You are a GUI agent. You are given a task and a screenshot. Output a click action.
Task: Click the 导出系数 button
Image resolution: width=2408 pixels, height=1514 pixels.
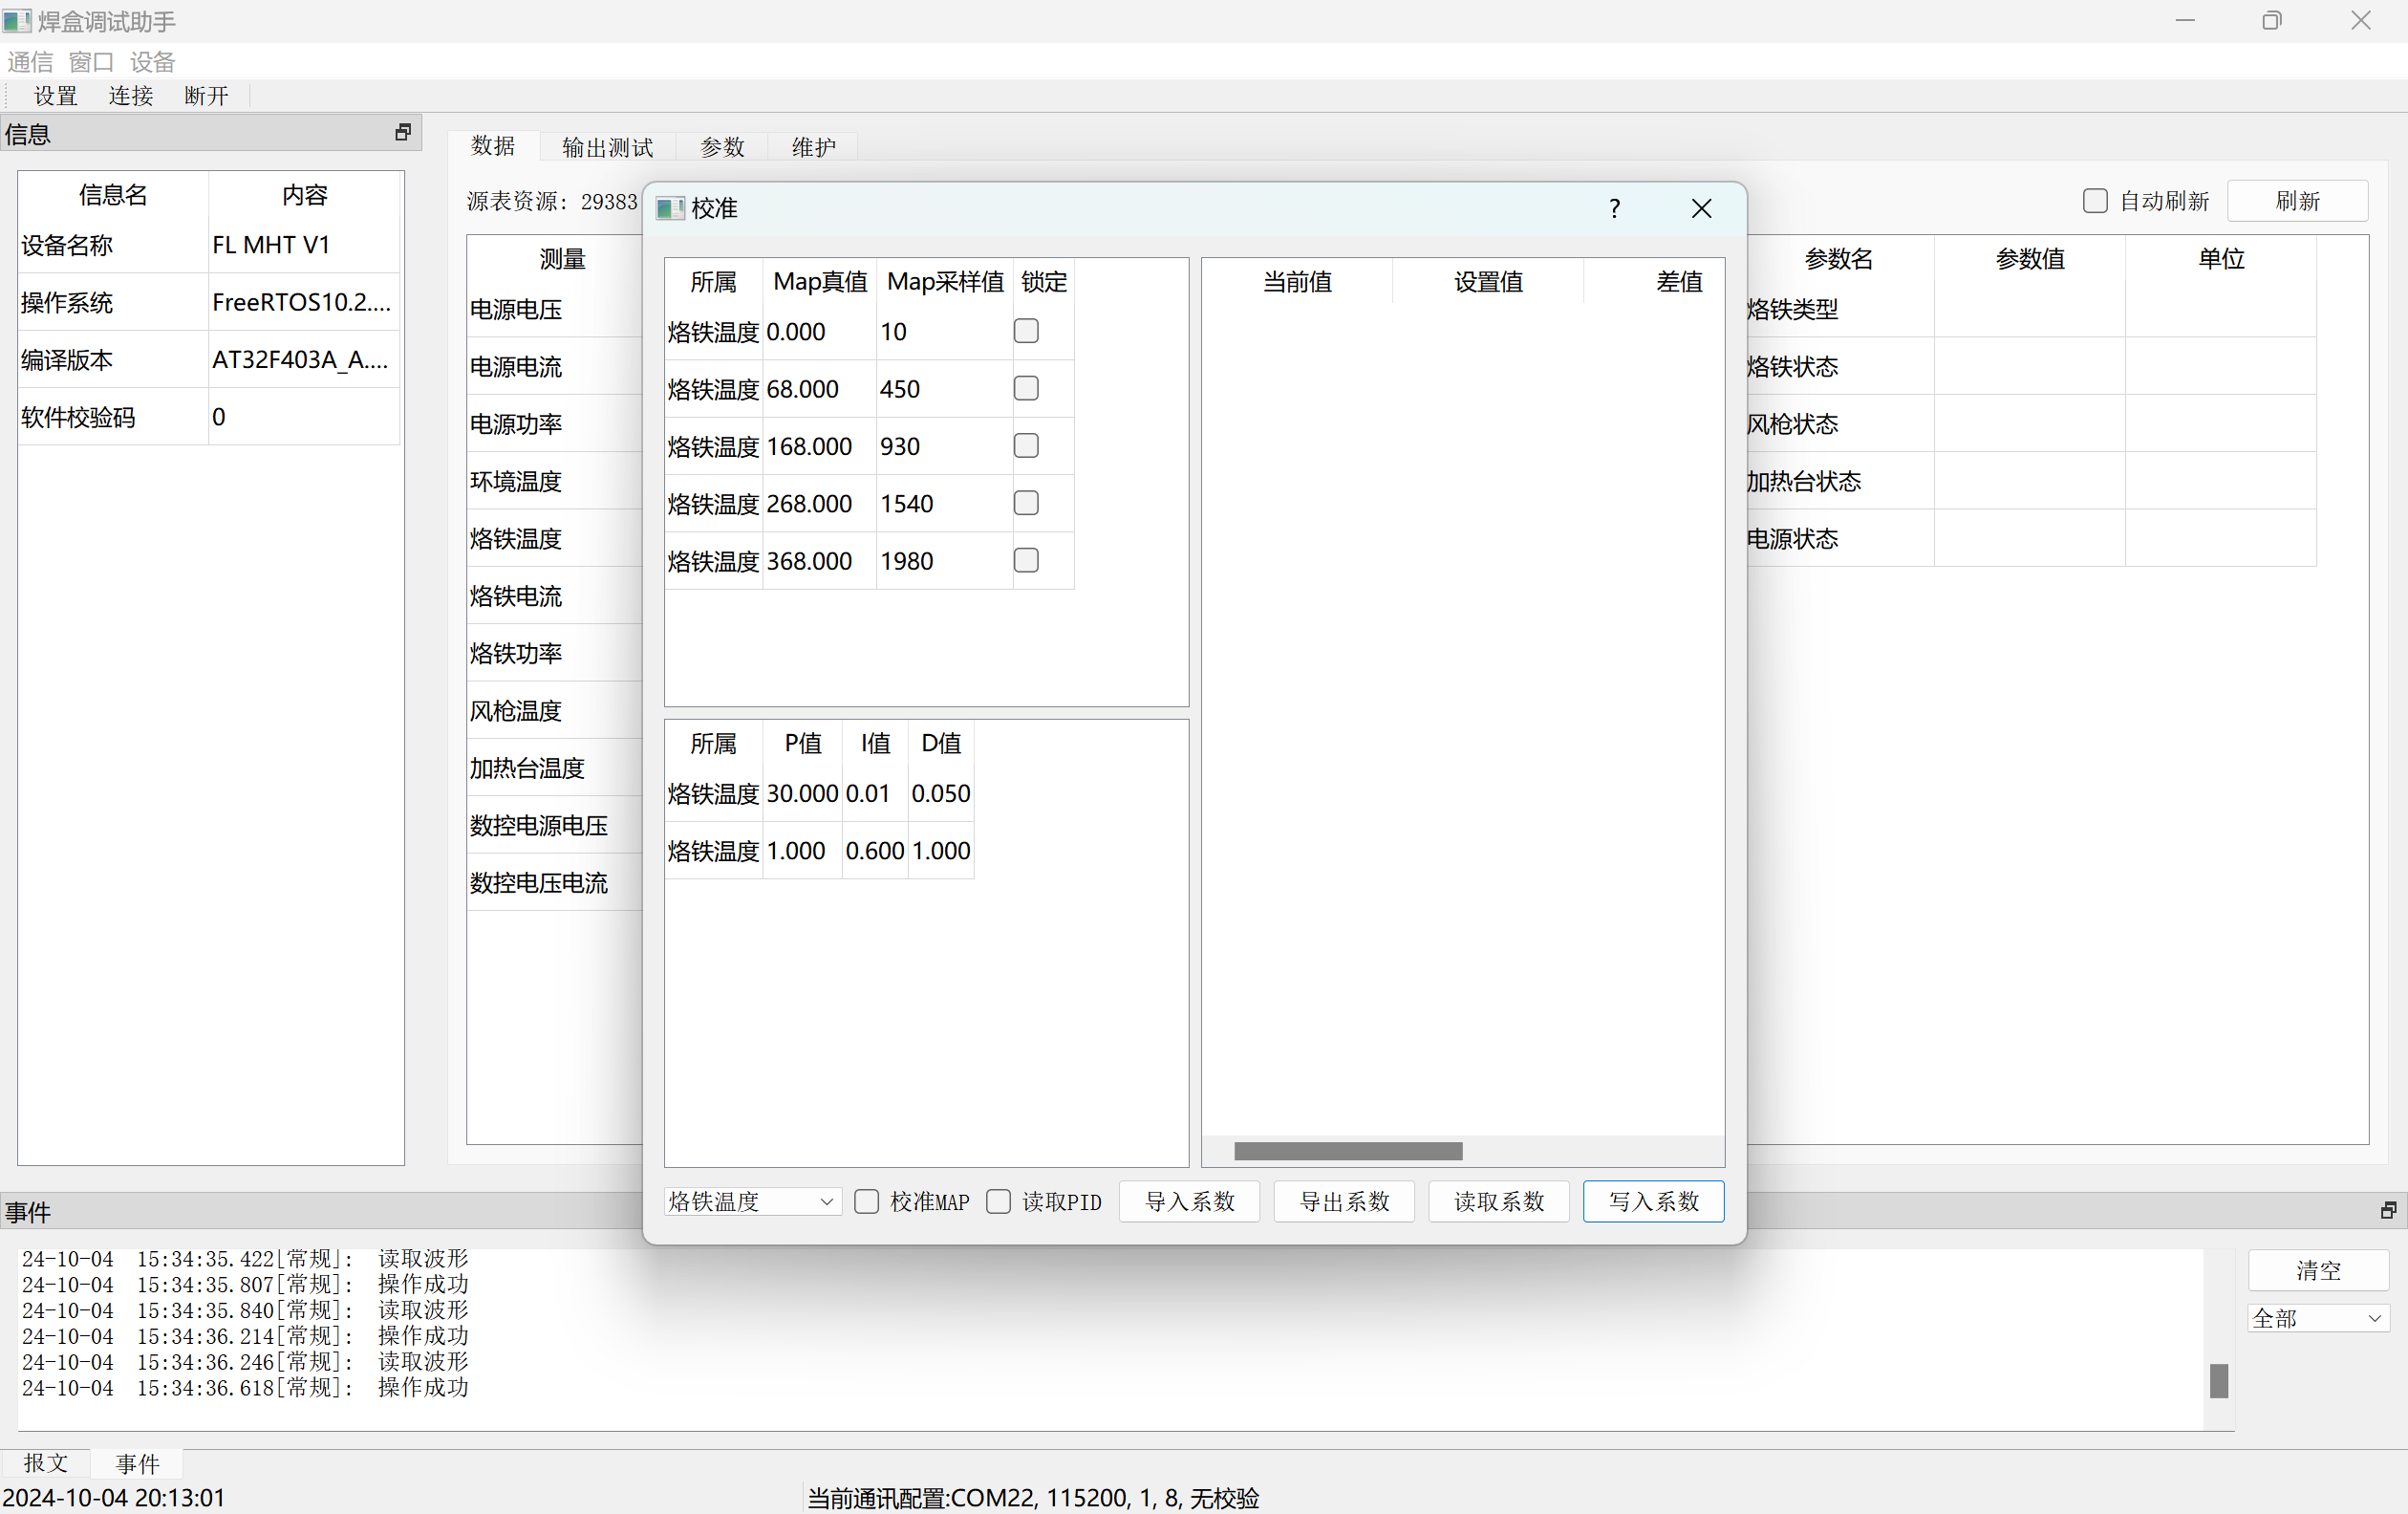(1344, 1201)
